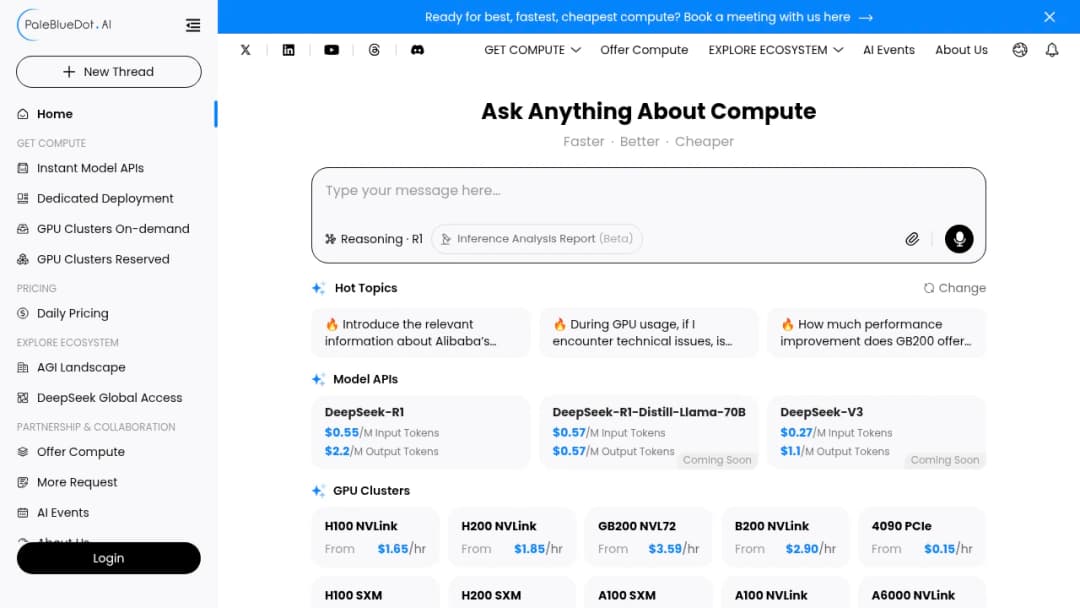Open the Threads social icon
The image size is (1080, 608).
374,50
